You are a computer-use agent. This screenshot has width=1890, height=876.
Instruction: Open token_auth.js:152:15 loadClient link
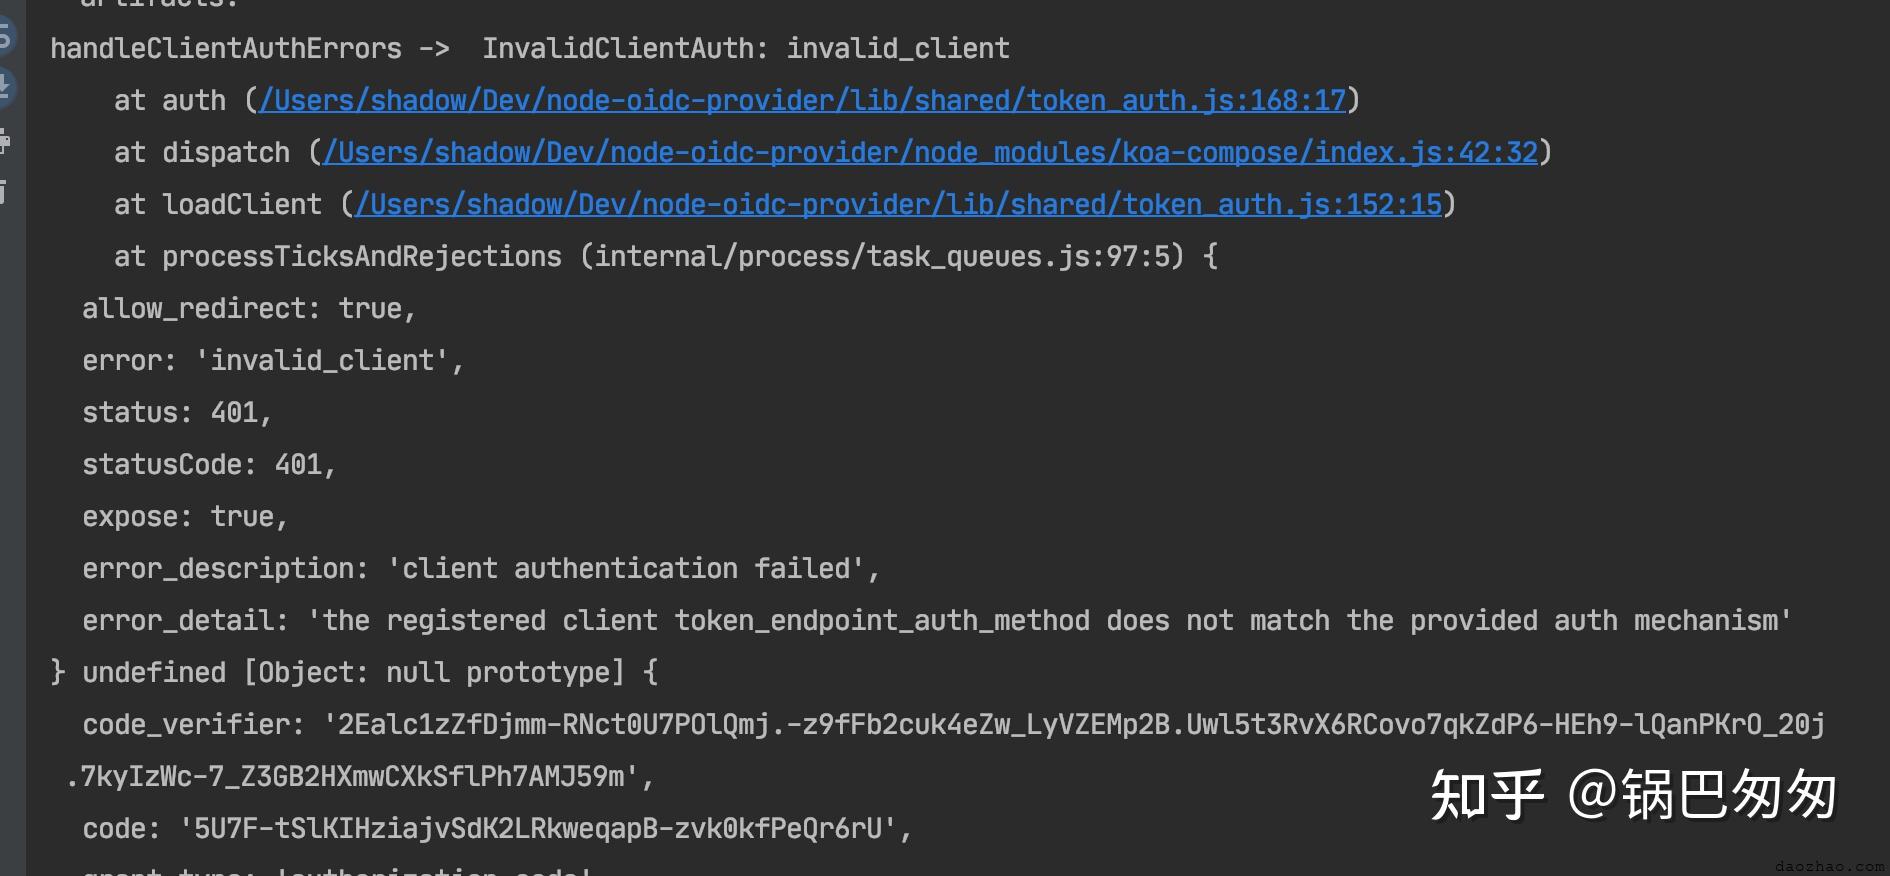[899, 204]
